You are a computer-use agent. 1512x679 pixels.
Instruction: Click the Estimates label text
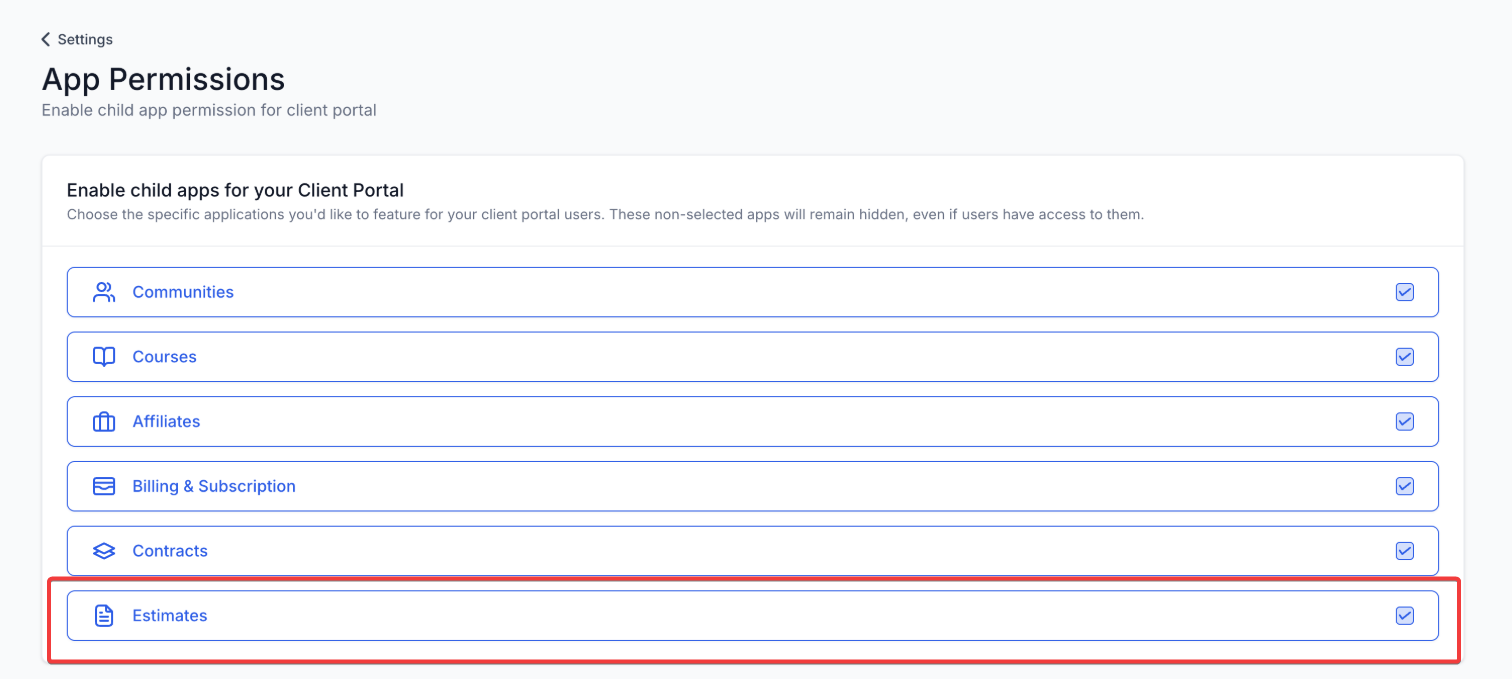click(170, 616)
